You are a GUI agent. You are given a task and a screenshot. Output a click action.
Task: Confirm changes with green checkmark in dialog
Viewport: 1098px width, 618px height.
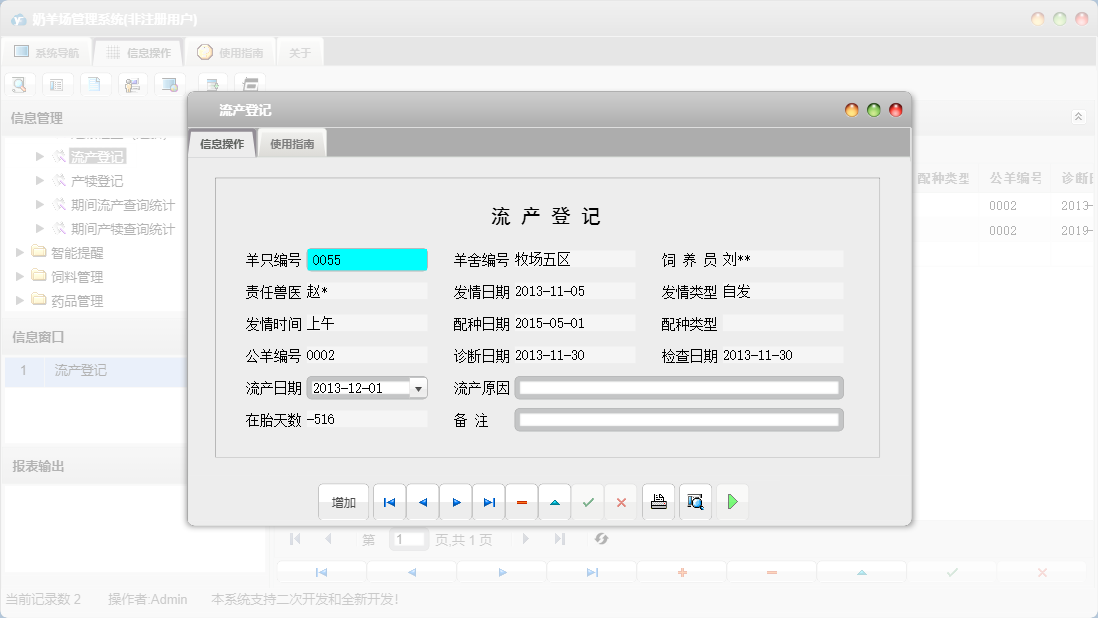click(588, 502)
